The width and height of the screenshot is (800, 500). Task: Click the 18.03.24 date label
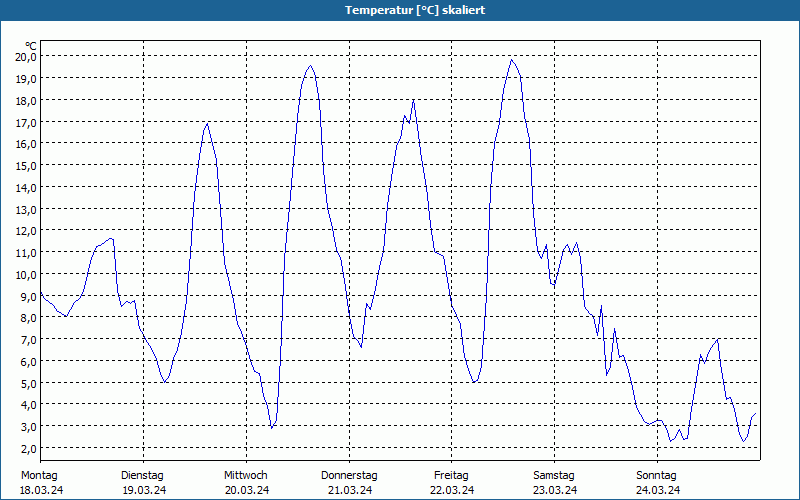click(x=41, y=490)
